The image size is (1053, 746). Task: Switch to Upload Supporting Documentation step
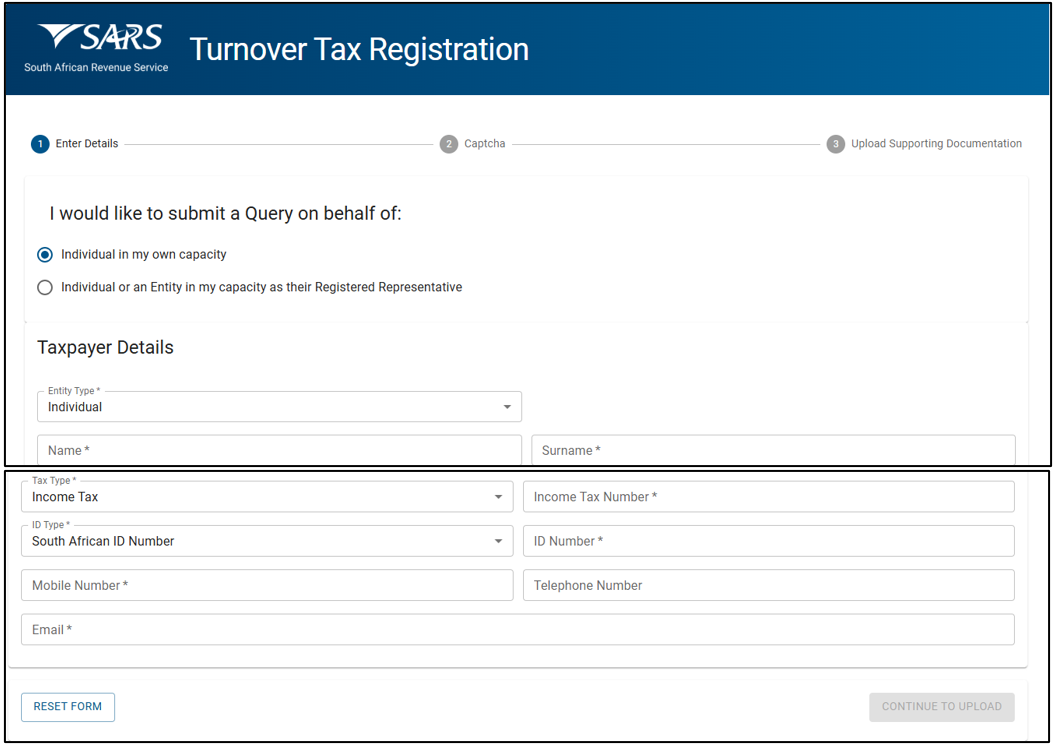coord(936,144)
